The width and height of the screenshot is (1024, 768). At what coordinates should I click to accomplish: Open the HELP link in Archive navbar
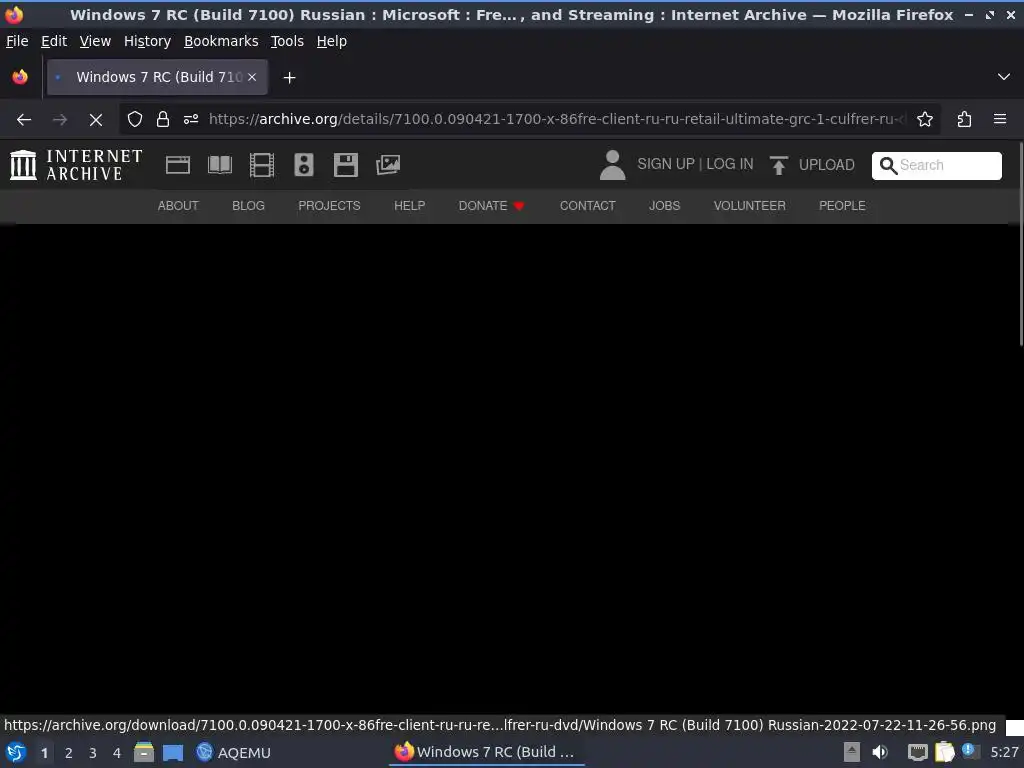[x=409, y=206]
